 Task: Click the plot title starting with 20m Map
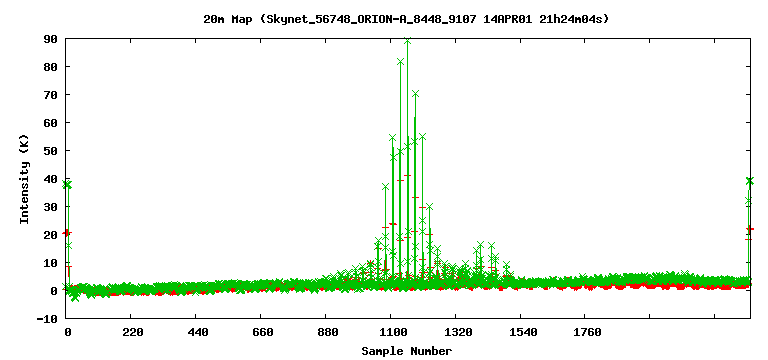tap(406, 20)
